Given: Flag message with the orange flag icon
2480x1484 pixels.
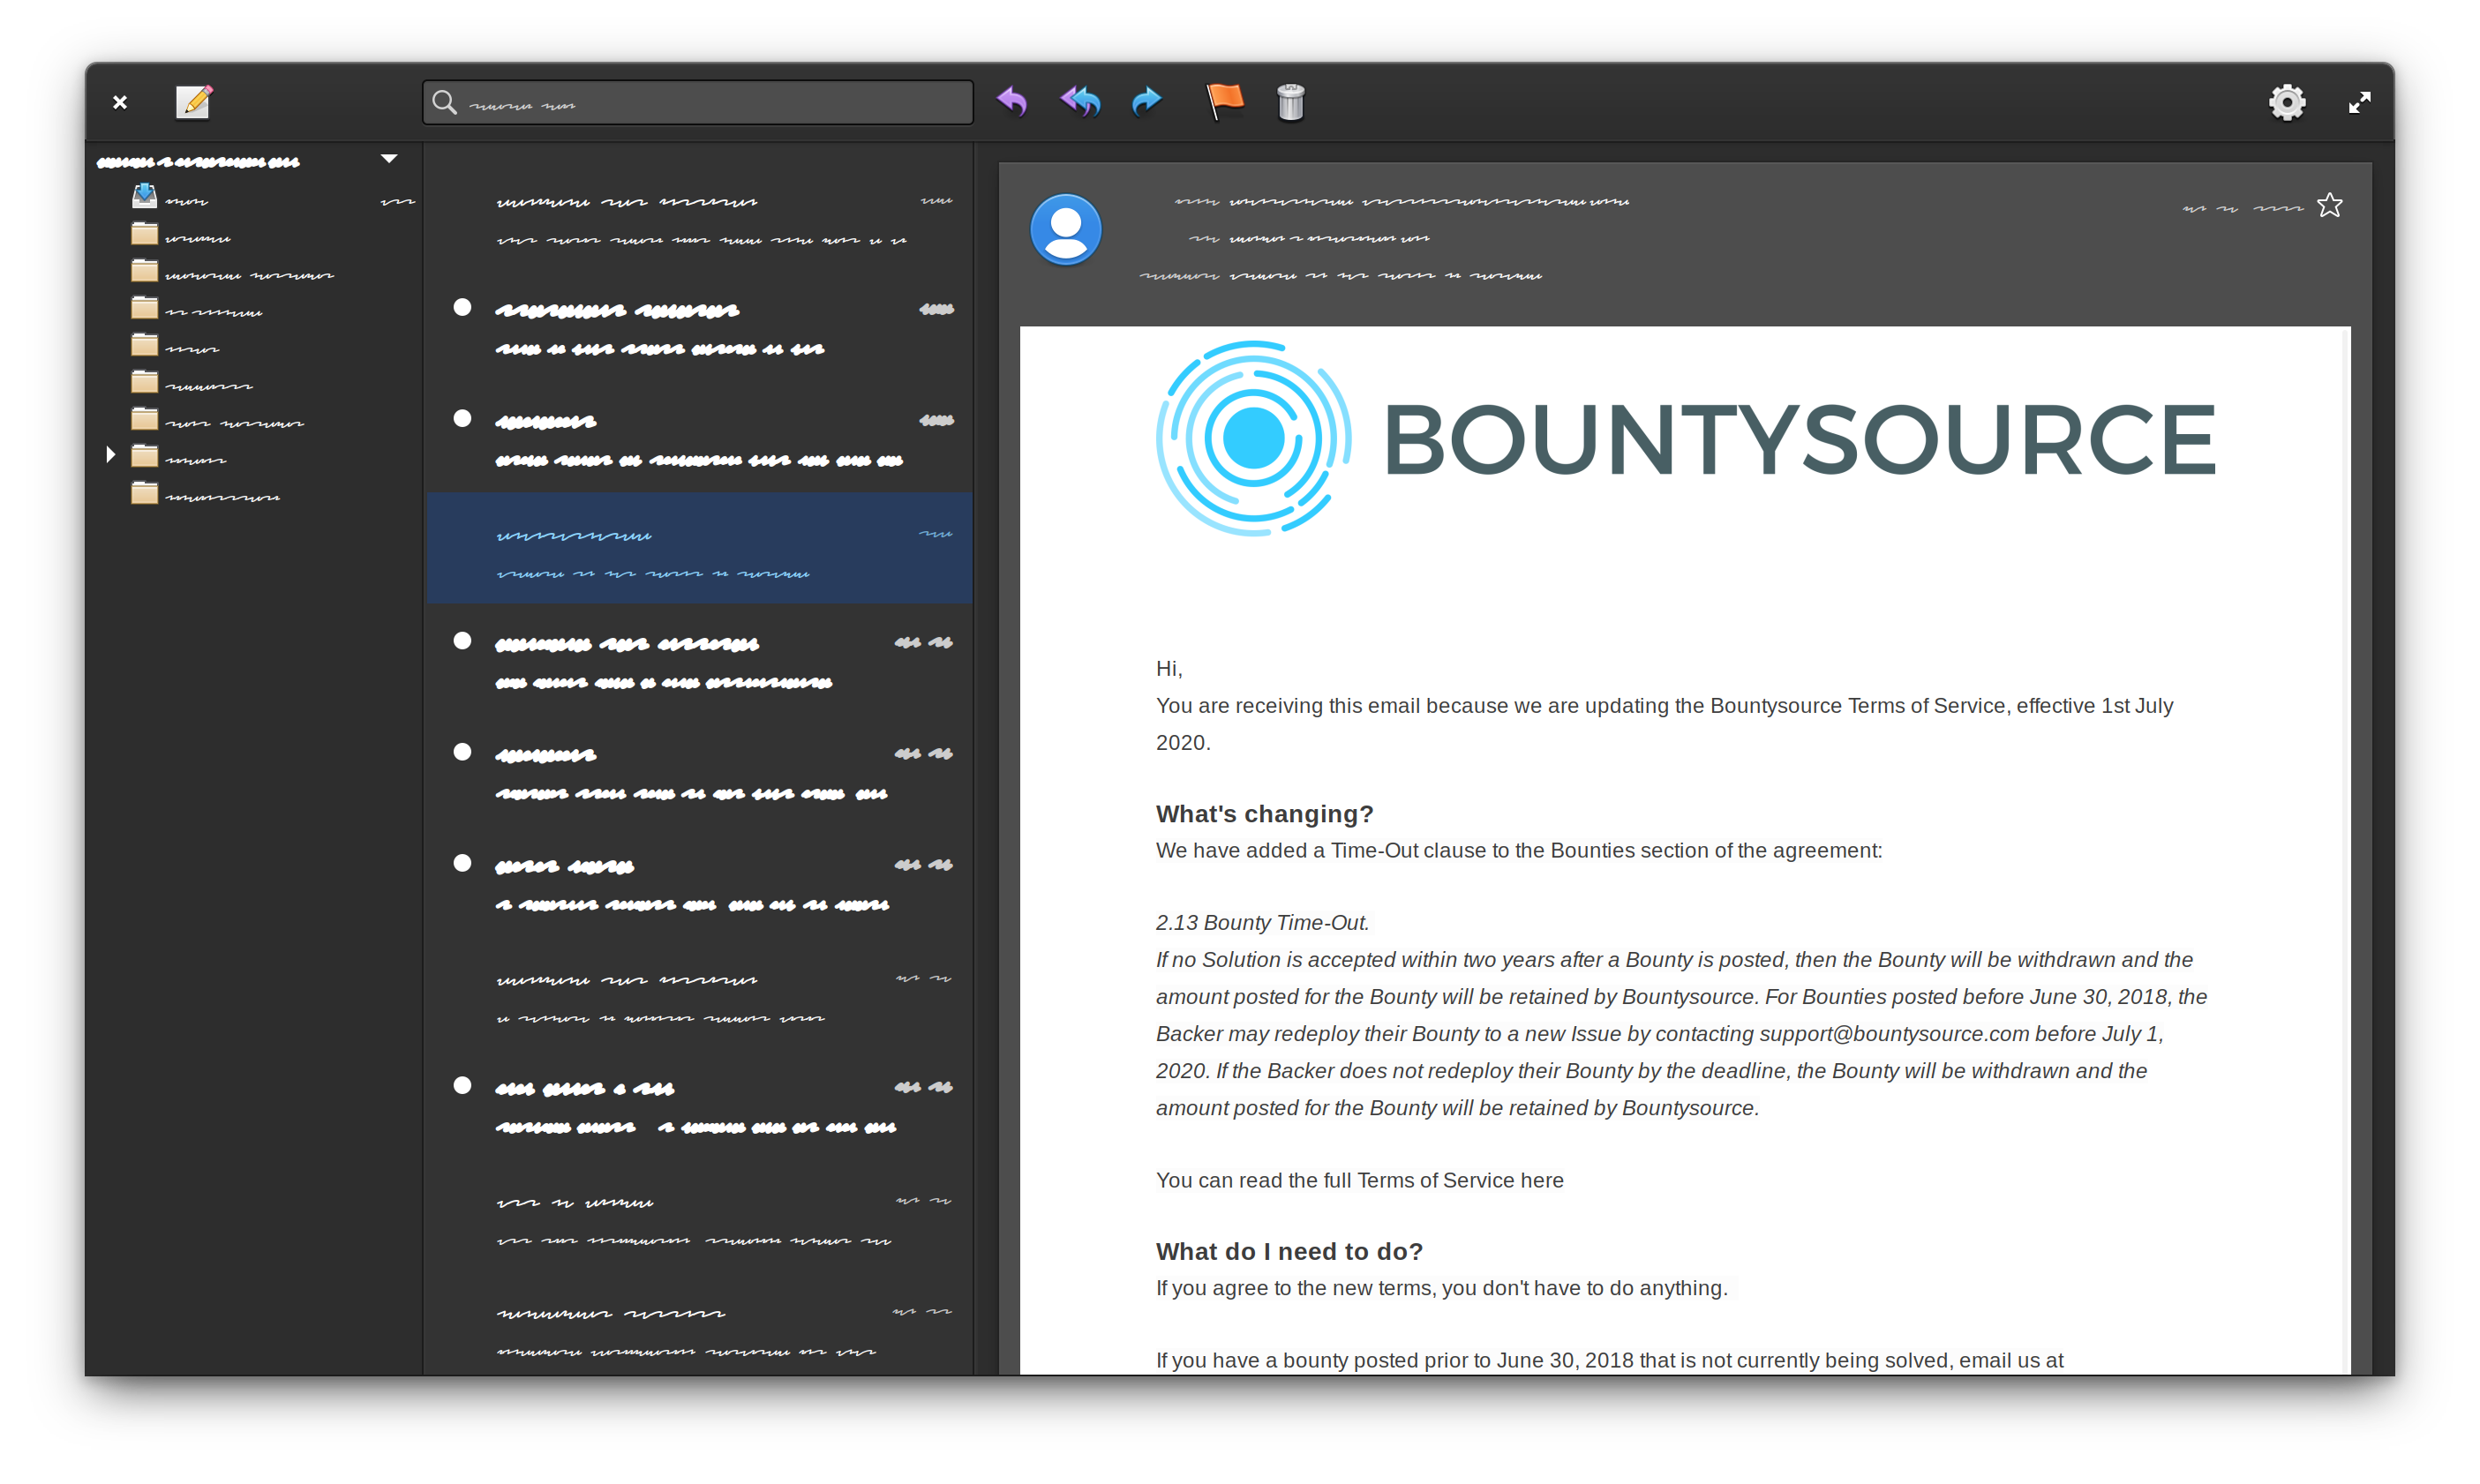Looking at the screenshot, I should coord(1224,102).
